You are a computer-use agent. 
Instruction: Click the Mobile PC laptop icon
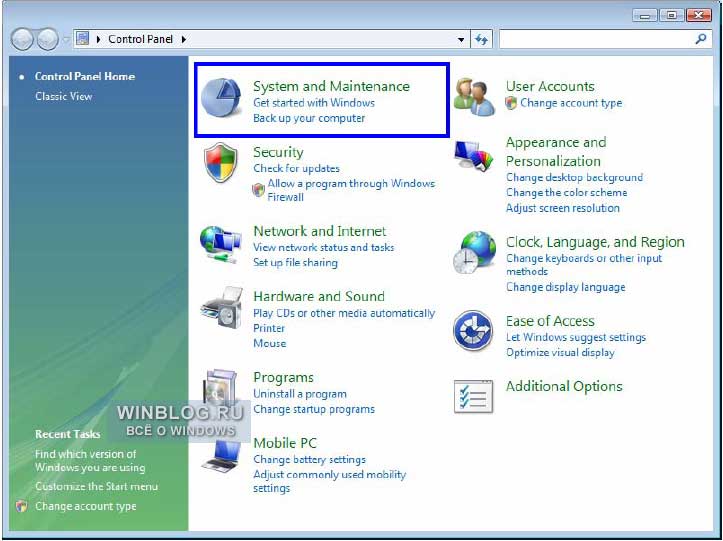pos(221,456)
